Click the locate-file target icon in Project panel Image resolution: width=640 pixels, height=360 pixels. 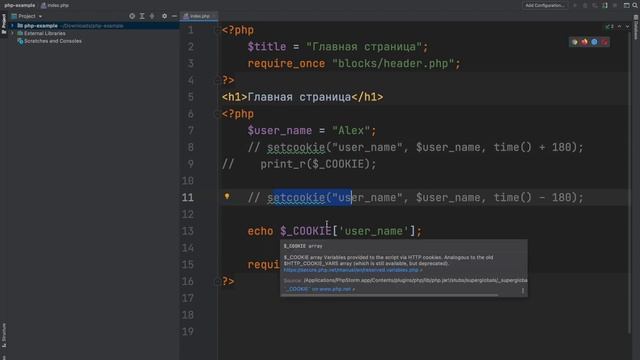click(132, 16)
